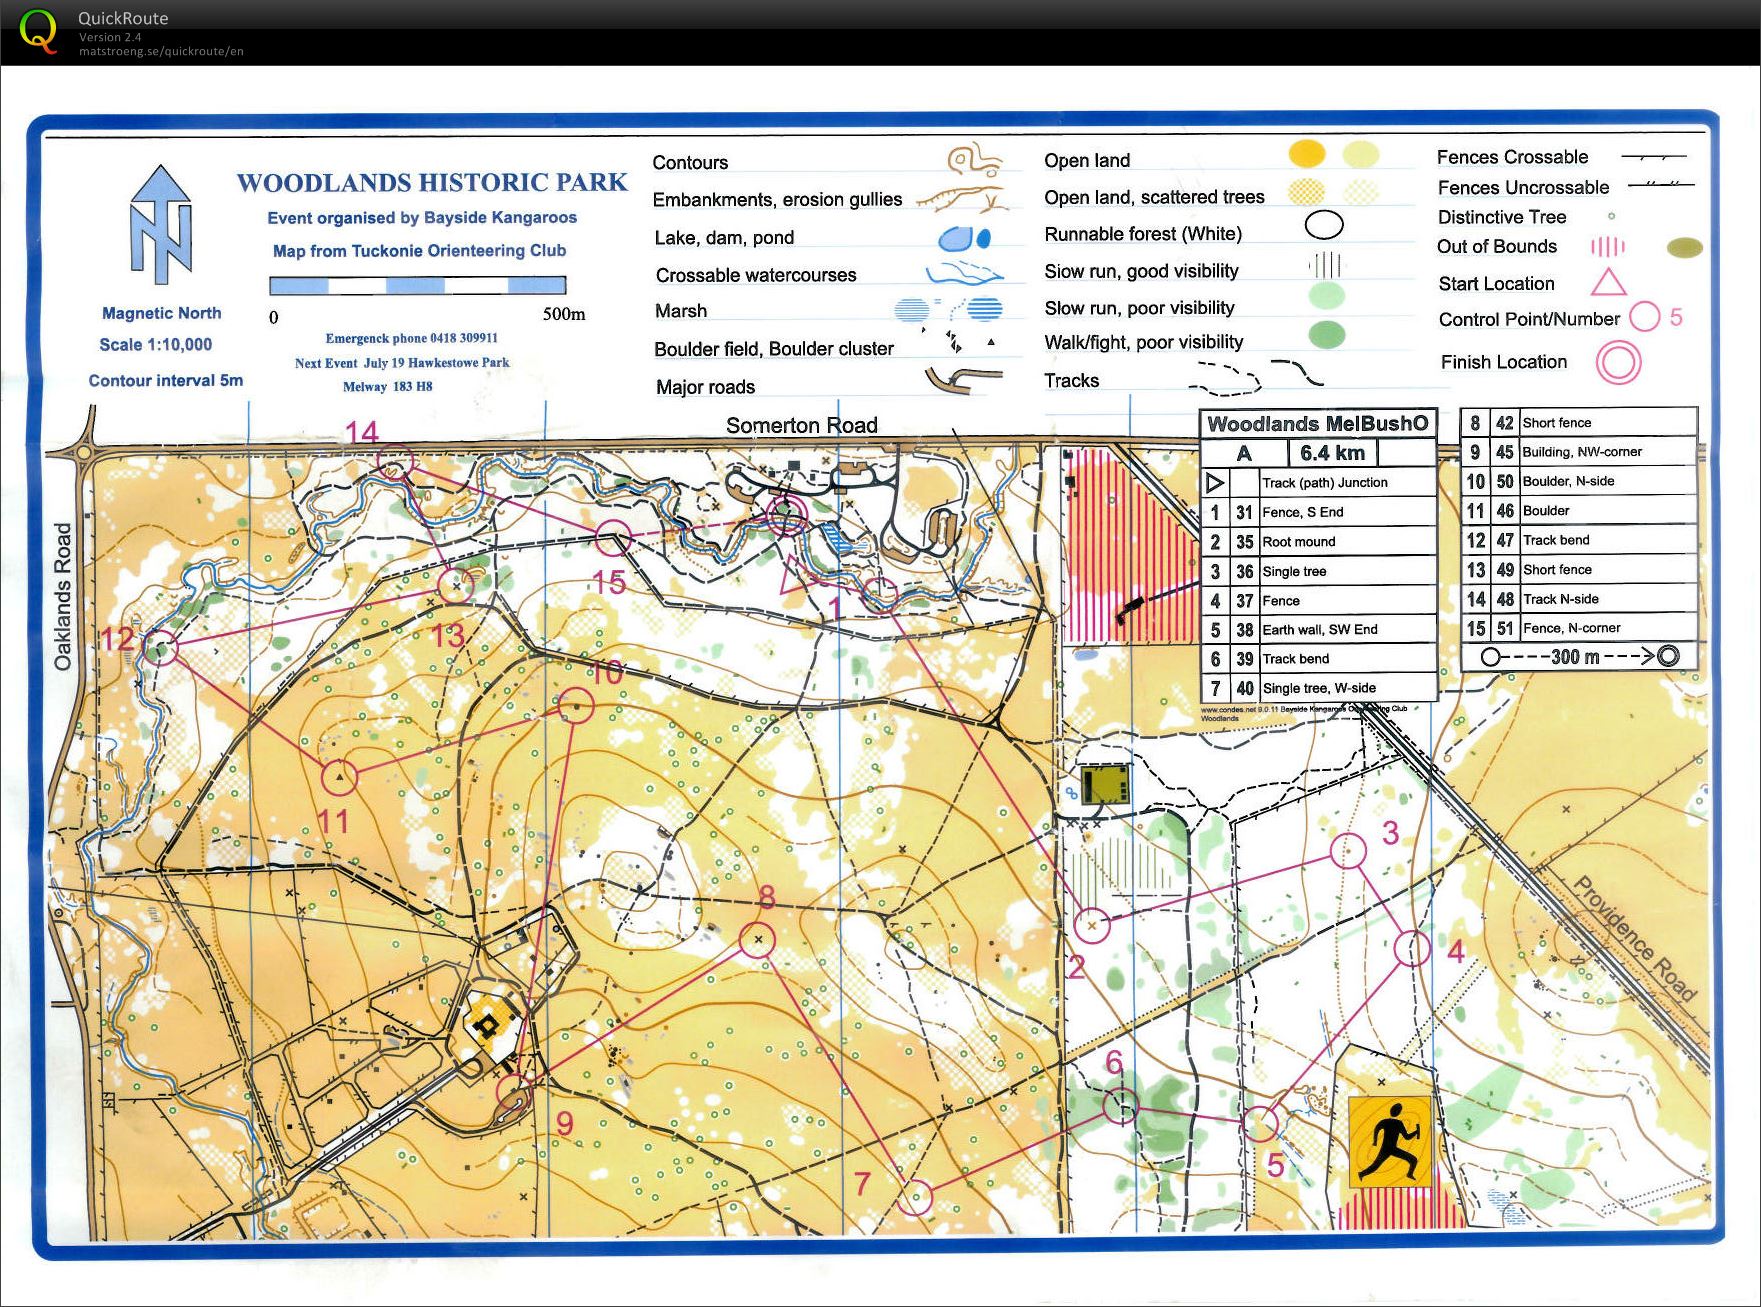Click the "Root mound" control description row
Screen dimensions: 1761x1307
pyautogui.click(x=1318, y=542)
